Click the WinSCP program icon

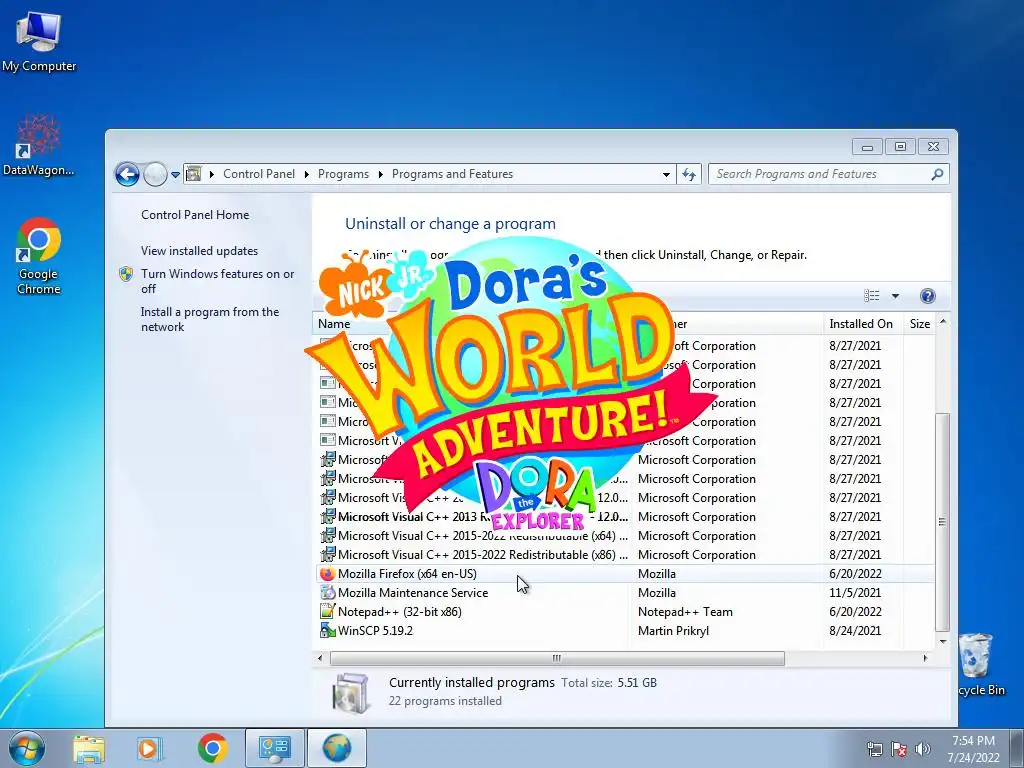tap(327, 631)
